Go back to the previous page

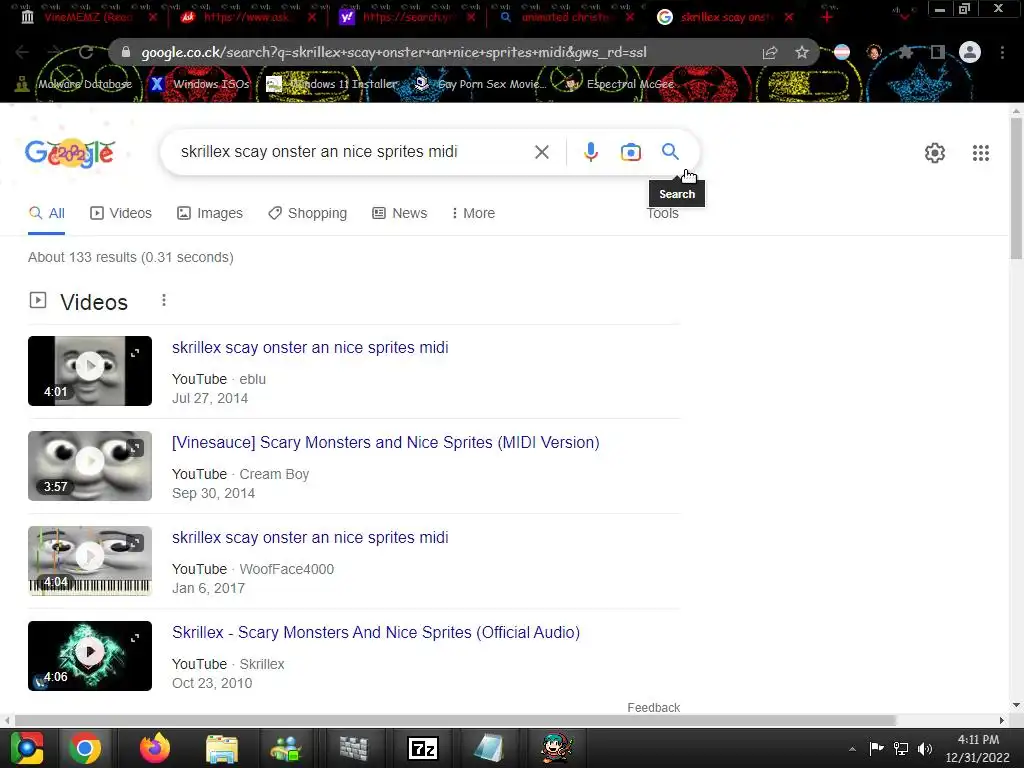coord(22,52)
